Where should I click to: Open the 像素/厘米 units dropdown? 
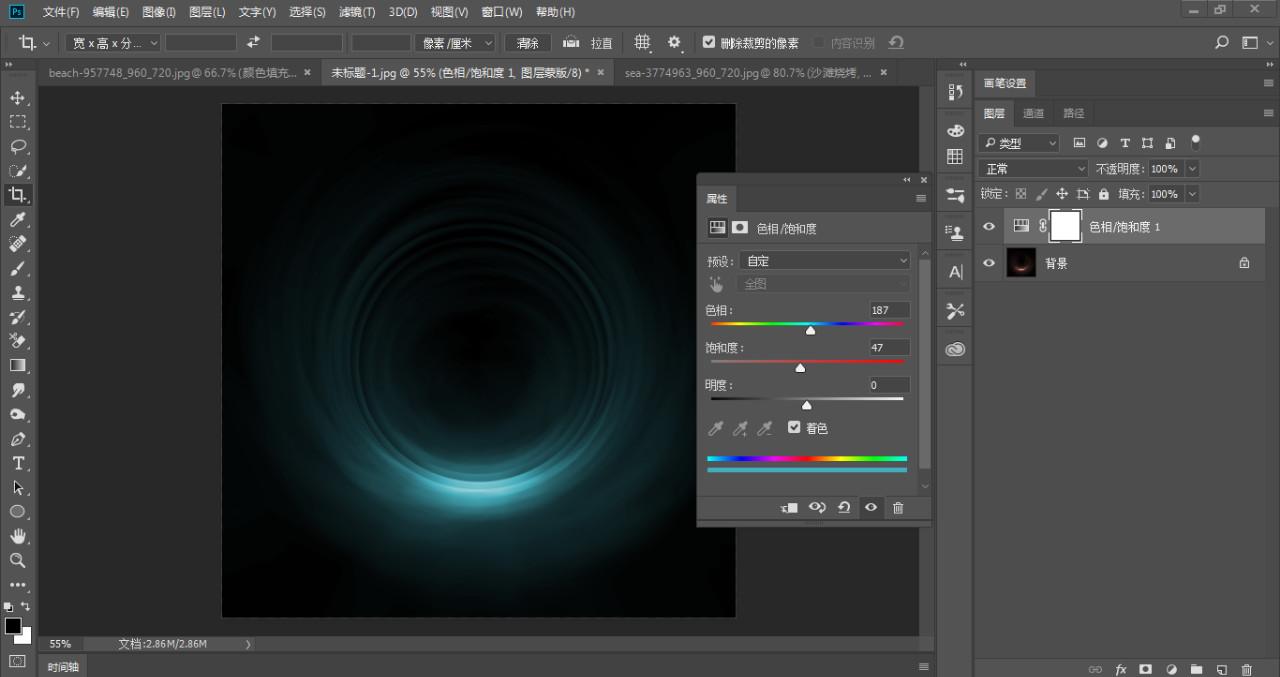(457, 43)
